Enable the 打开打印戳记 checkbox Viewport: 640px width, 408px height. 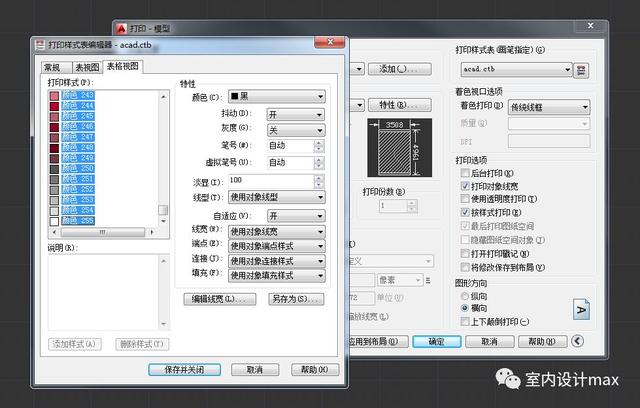click(x=465, y=253)
